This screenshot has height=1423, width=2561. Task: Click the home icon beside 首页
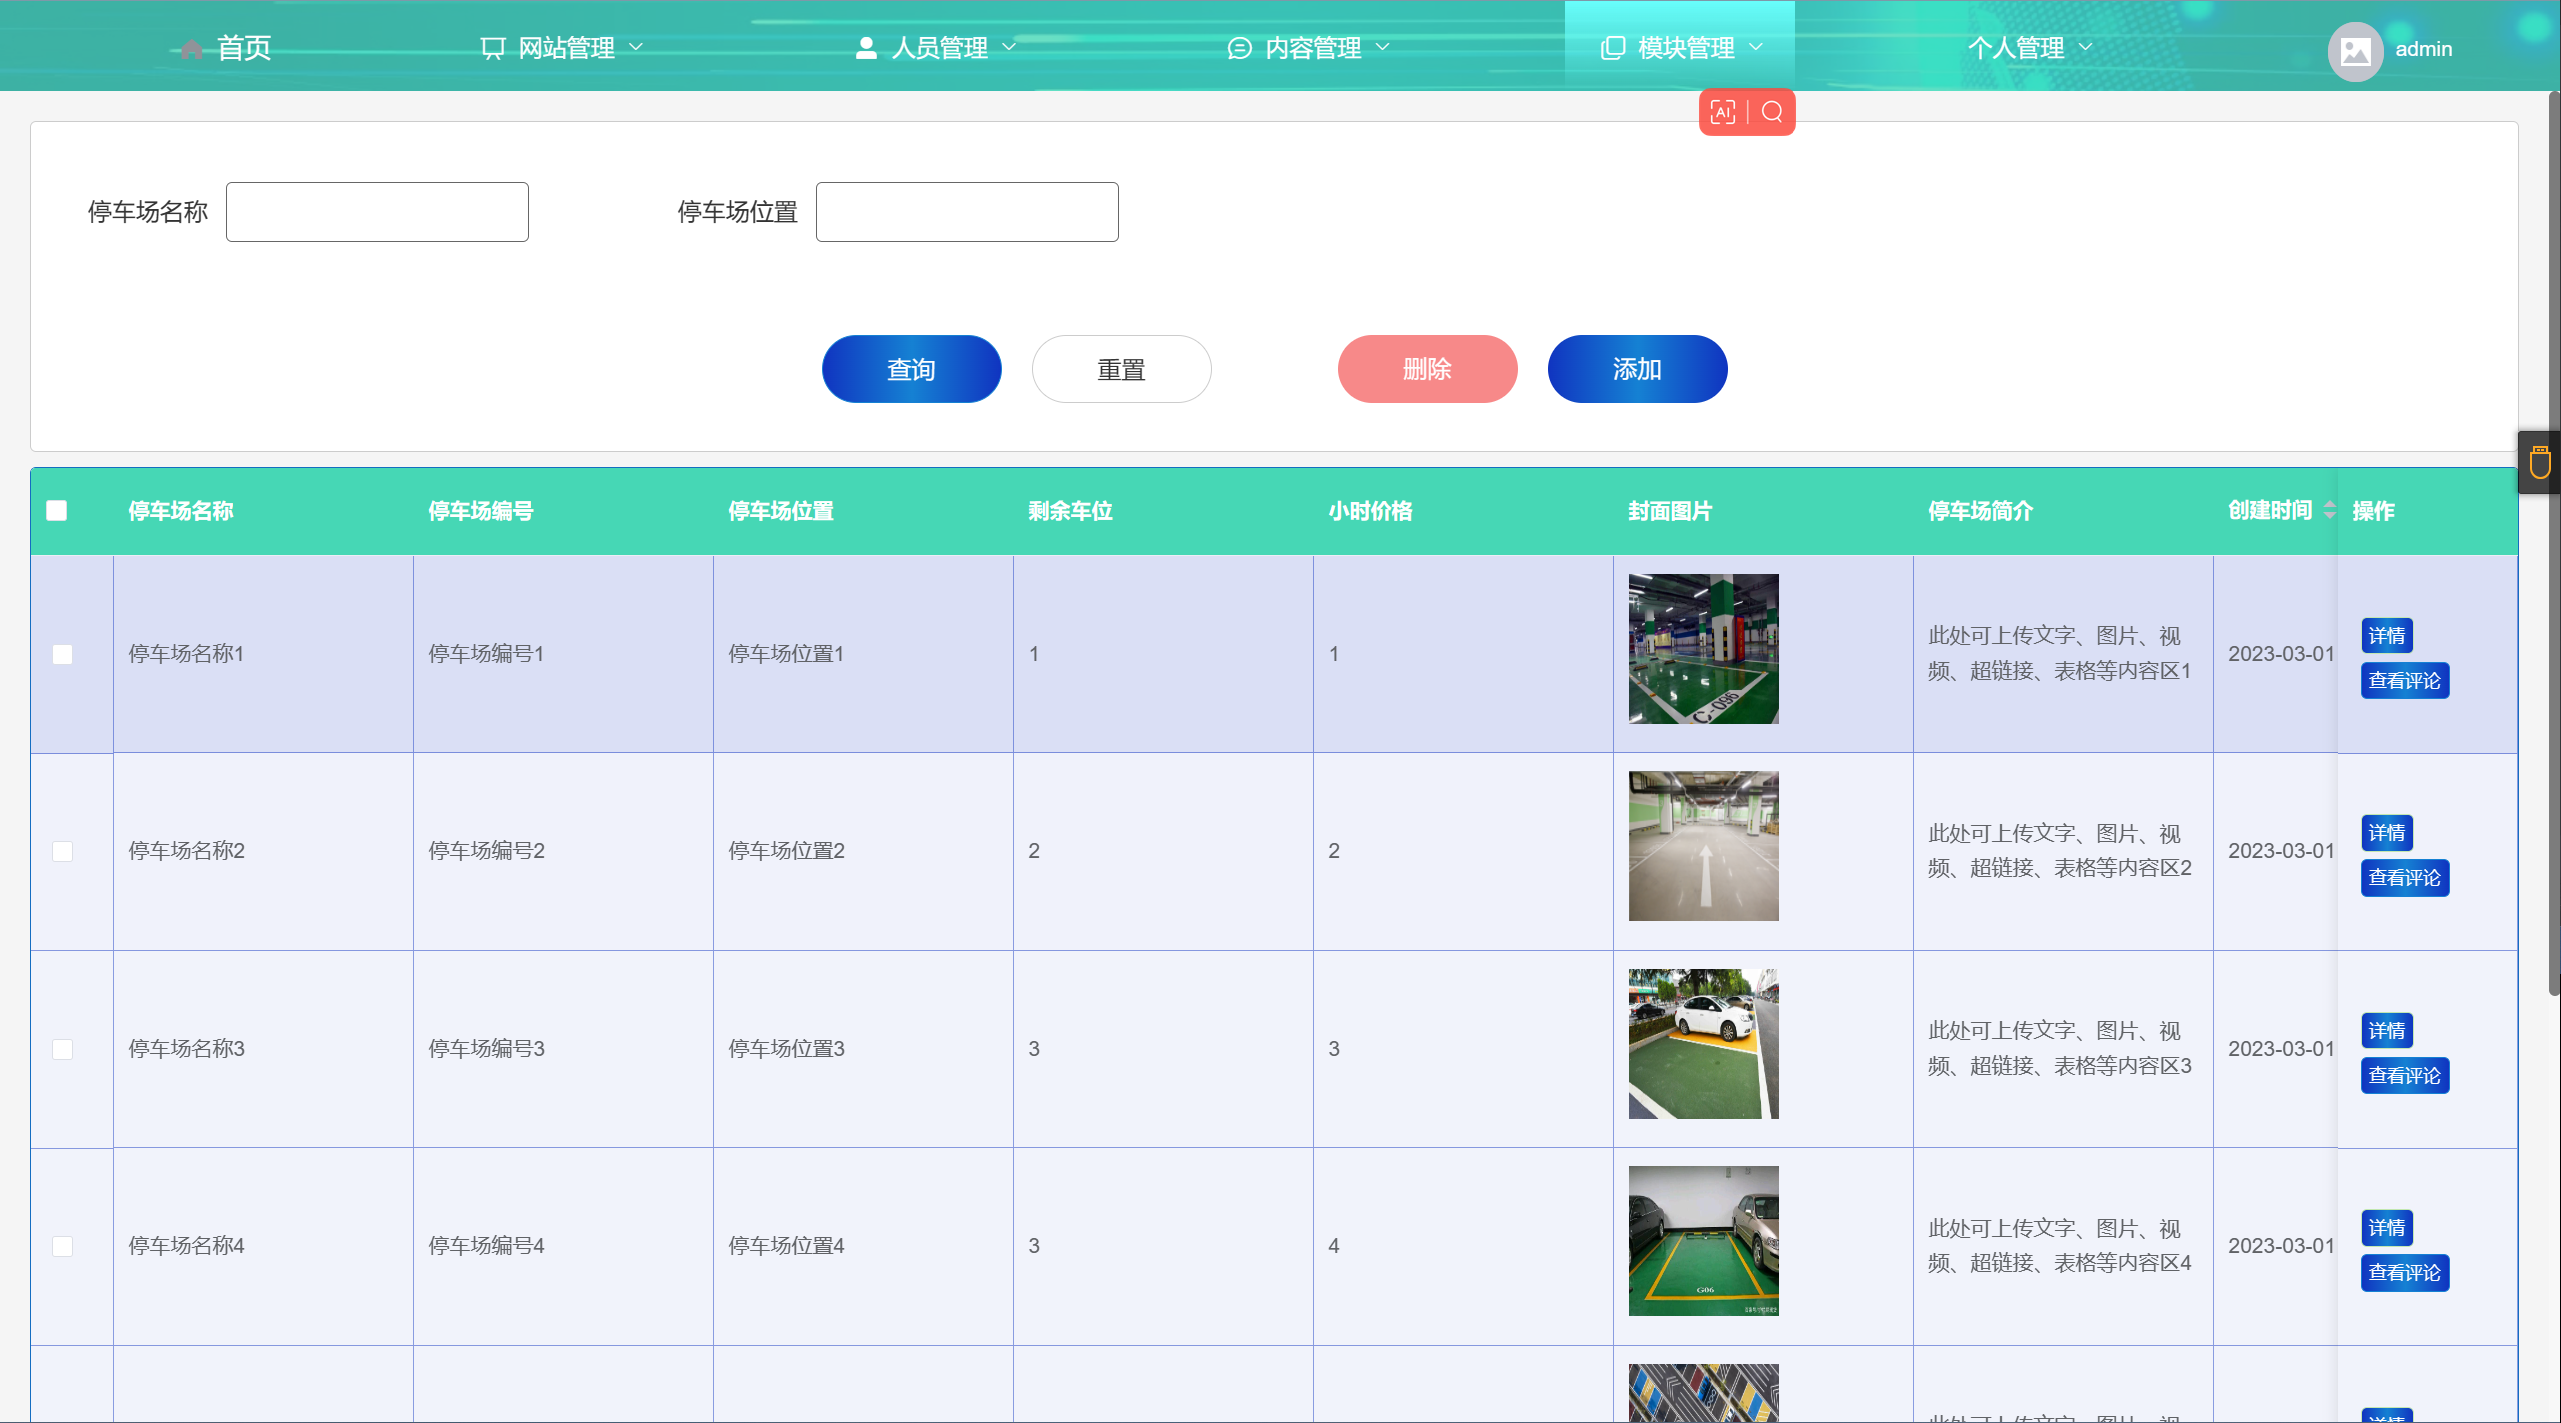coord(191,49)
